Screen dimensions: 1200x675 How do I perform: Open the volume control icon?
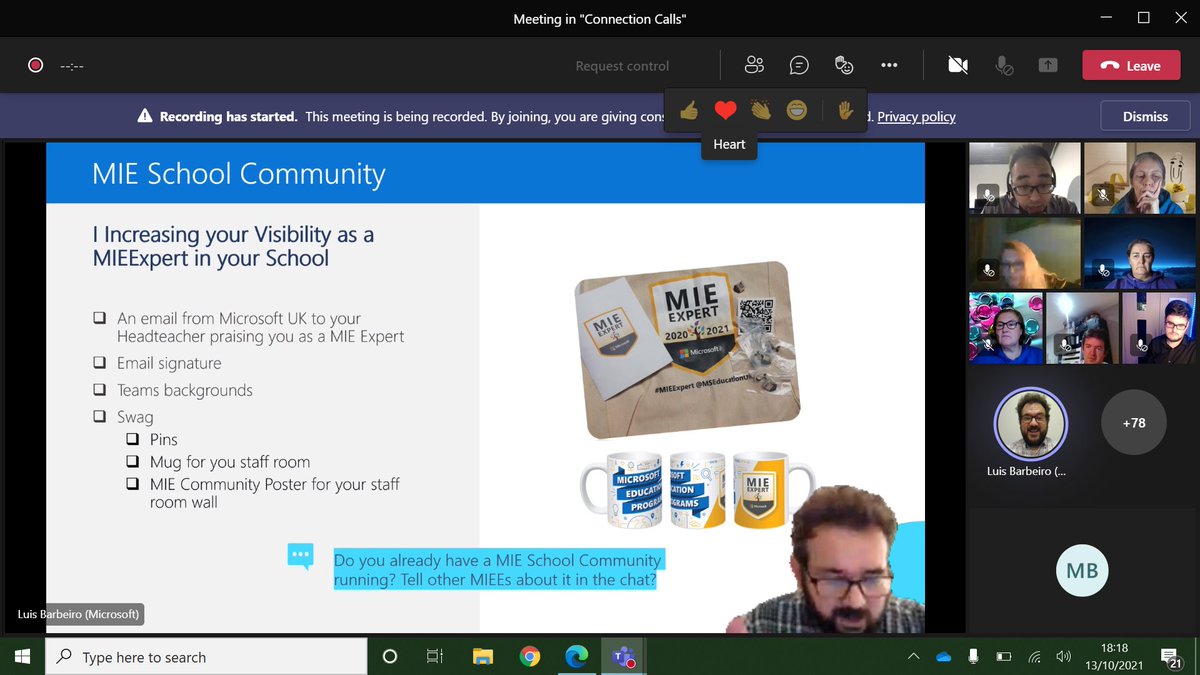click(1064, 657)
